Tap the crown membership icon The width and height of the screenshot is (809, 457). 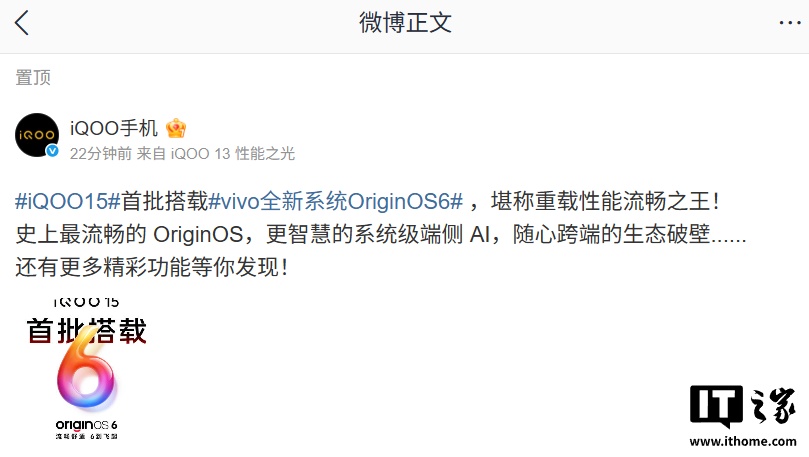(176, 128)
